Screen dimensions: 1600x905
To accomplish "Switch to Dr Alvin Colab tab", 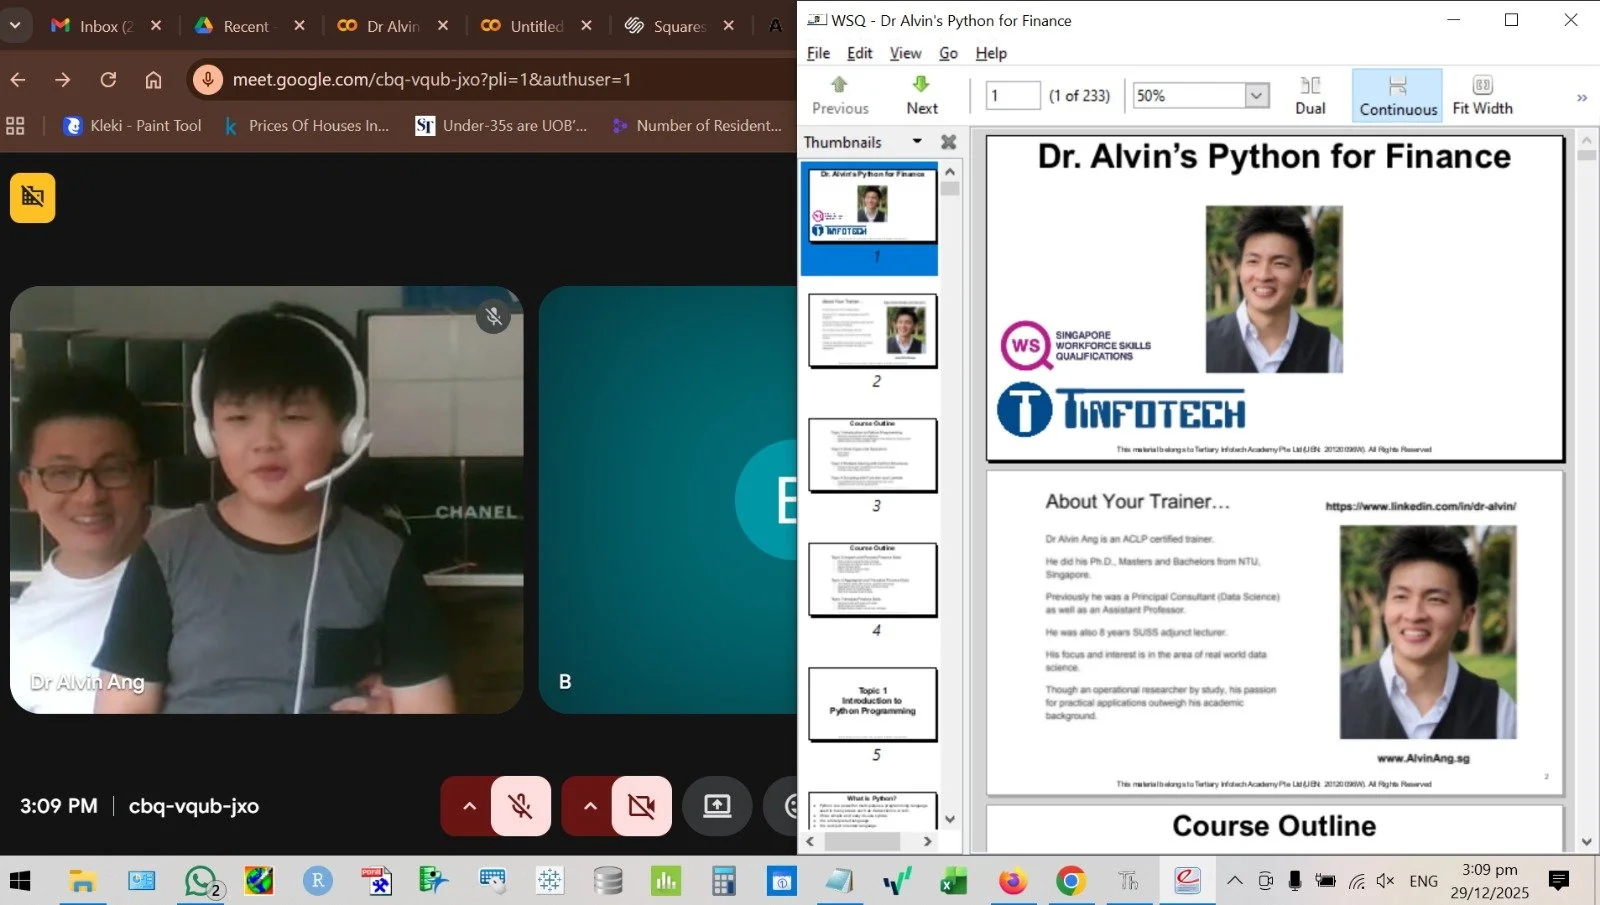I will [380, 26].
